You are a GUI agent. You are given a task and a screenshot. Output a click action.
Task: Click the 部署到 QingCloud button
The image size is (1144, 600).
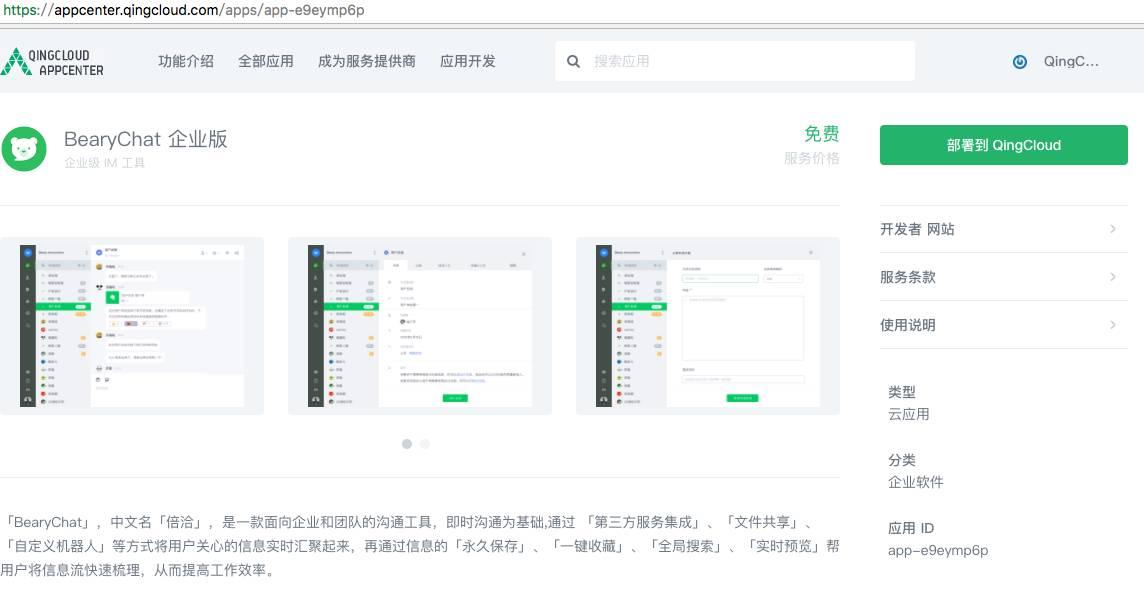click(x=1004, y=145)
